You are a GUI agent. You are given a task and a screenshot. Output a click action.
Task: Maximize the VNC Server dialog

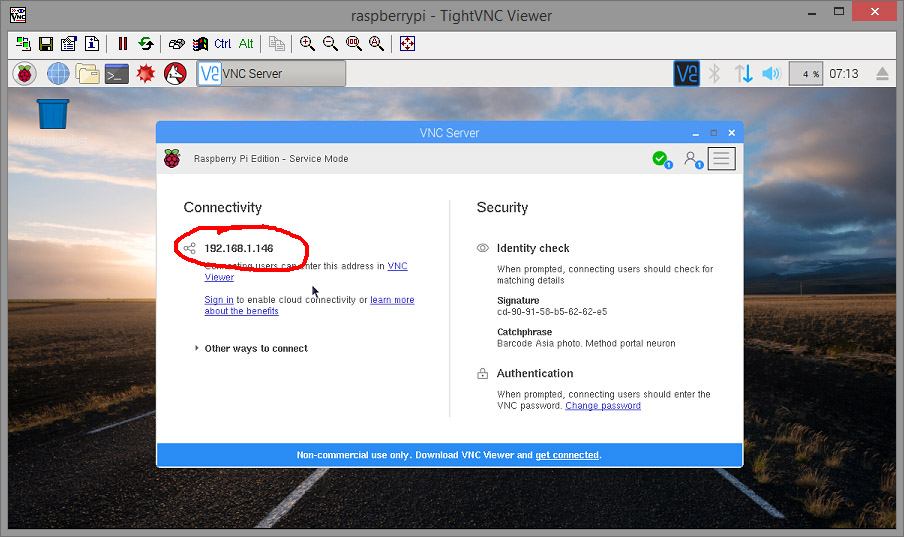click(x=714, y=133)
